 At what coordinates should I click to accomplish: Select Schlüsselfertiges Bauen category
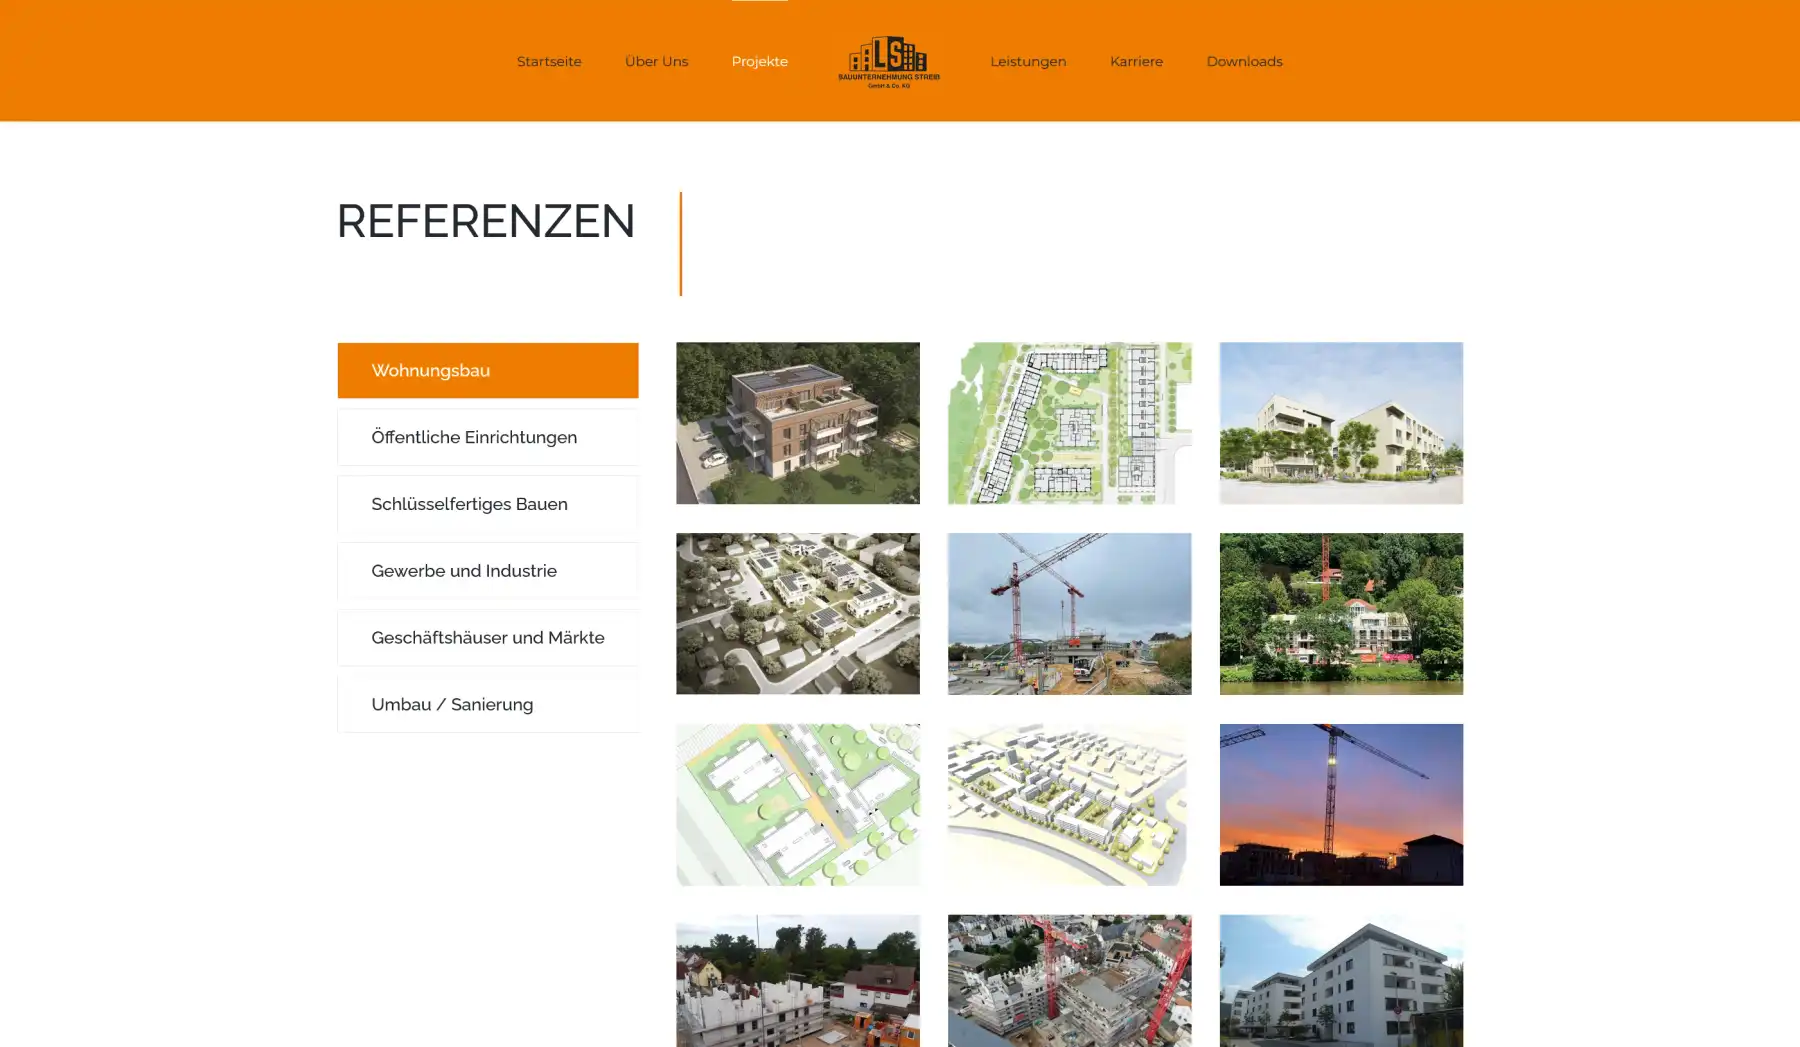pyautogui.click(x=487, y=504)
